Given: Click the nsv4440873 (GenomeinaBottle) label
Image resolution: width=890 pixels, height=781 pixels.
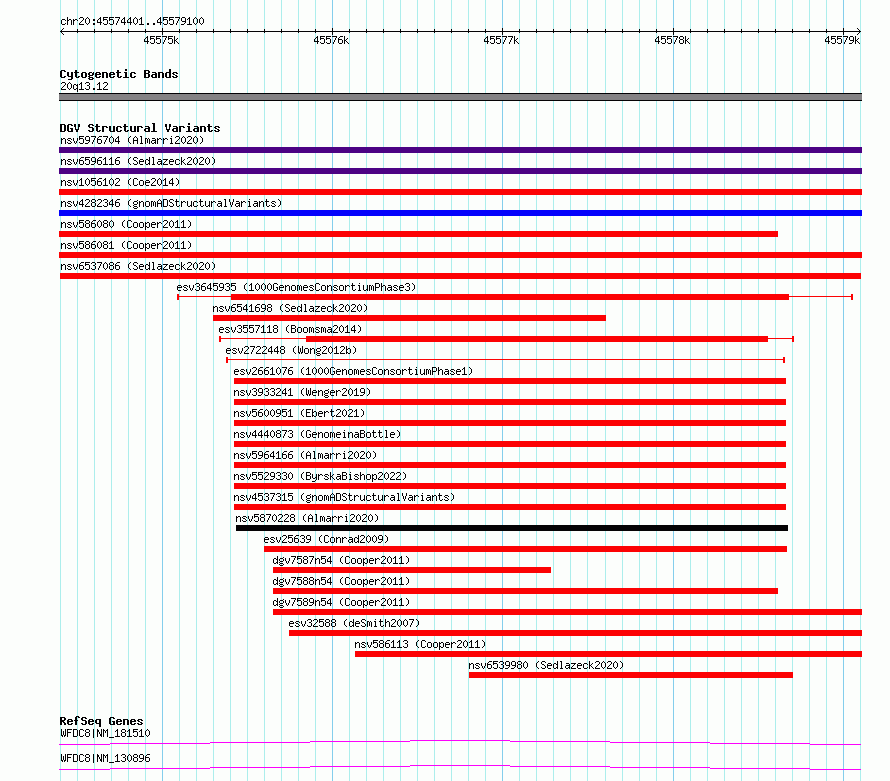Looking at the screenshot, I should (317, 434).
